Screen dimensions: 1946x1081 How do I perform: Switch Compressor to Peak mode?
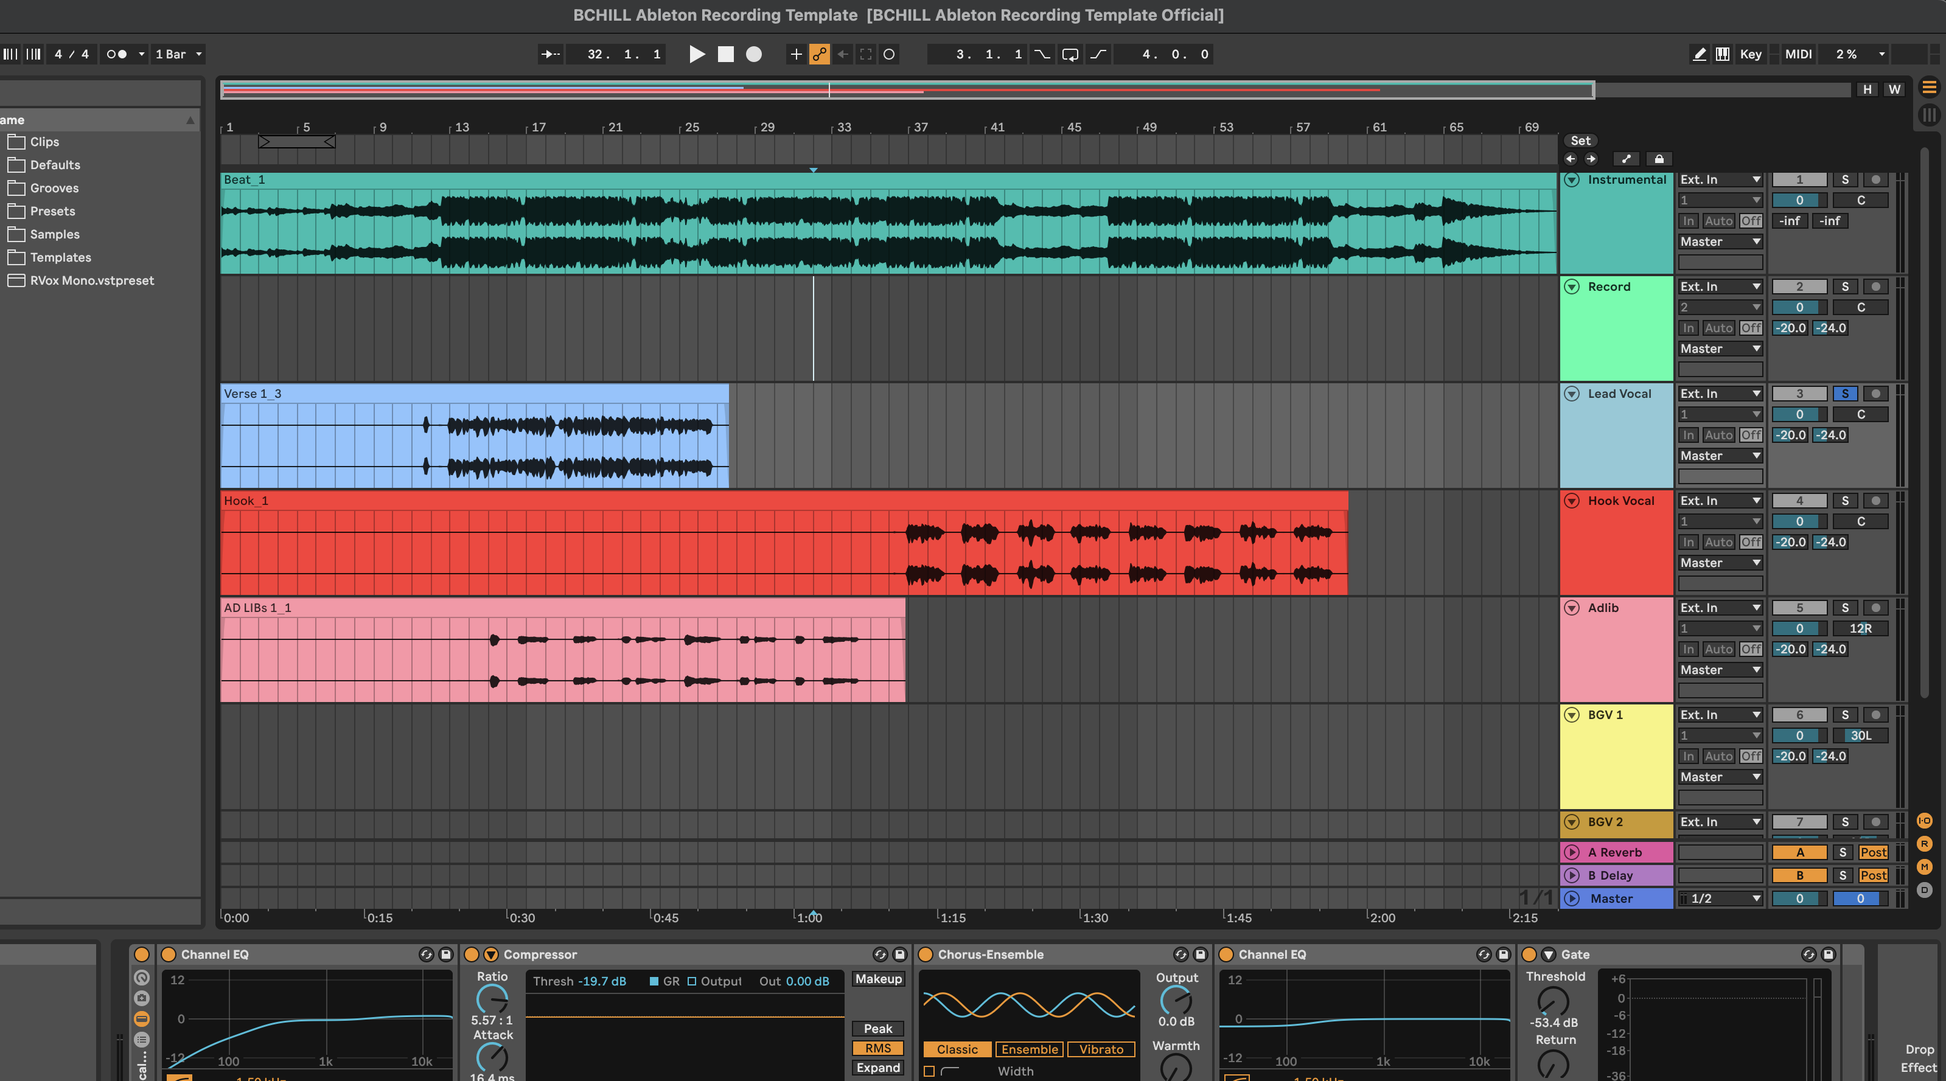click(x=877, y=1028)
